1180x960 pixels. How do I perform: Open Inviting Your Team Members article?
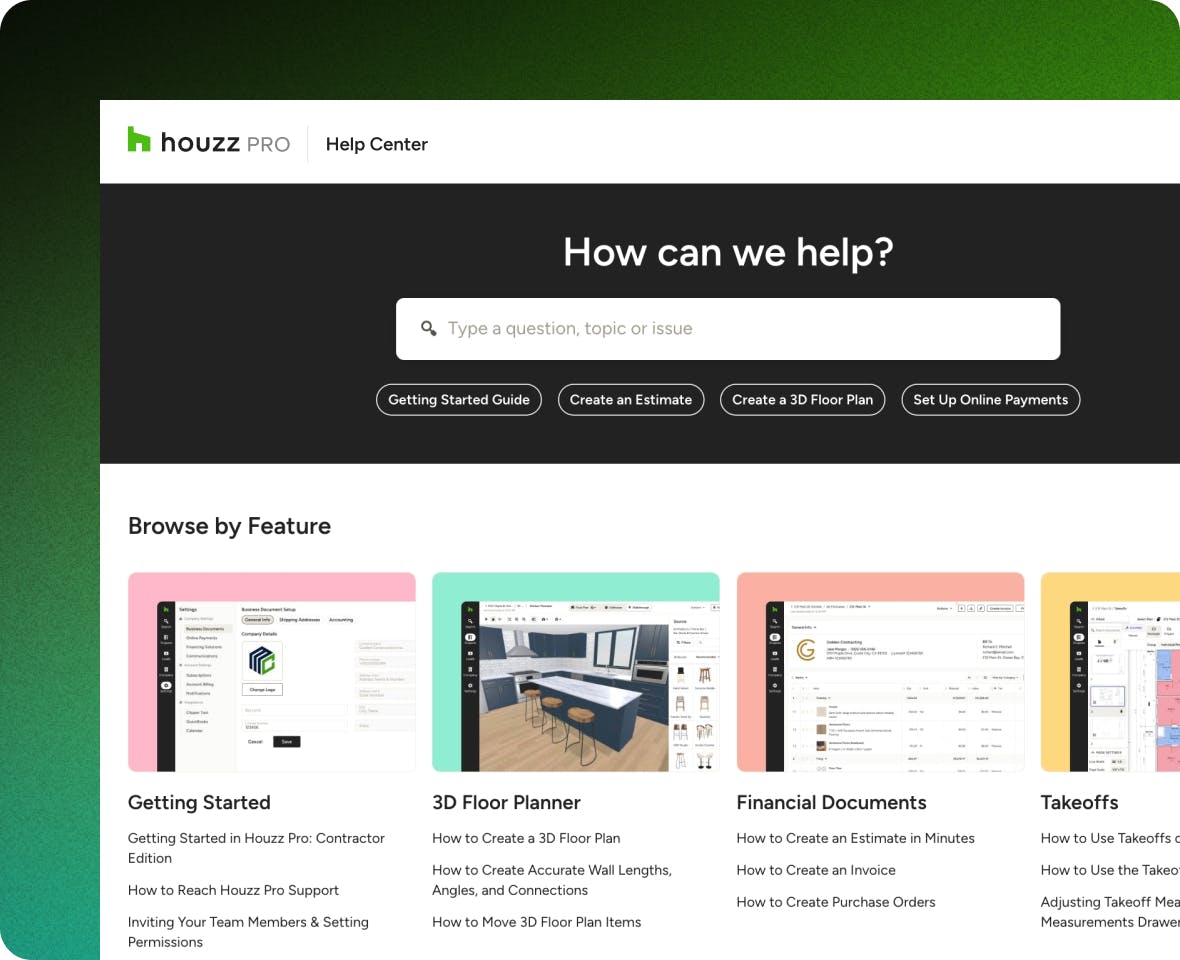tap(248, 932)
